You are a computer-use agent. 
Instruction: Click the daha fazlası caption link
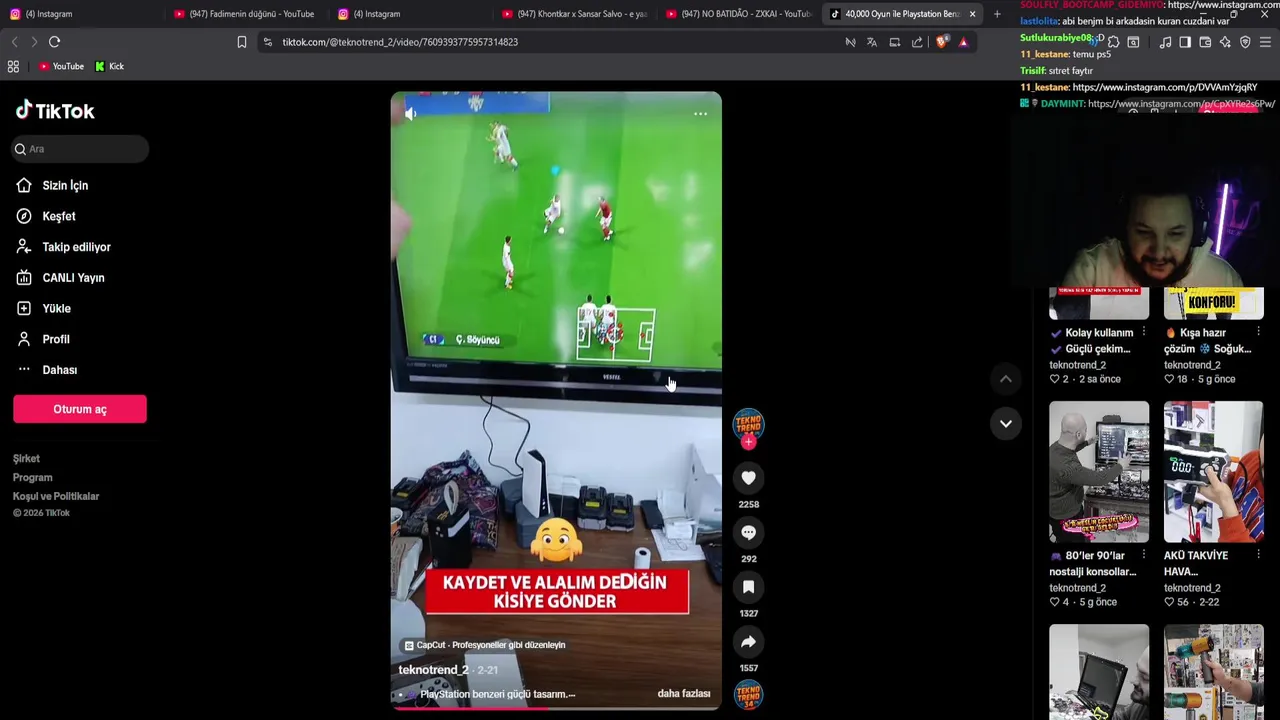coord(684,694)
